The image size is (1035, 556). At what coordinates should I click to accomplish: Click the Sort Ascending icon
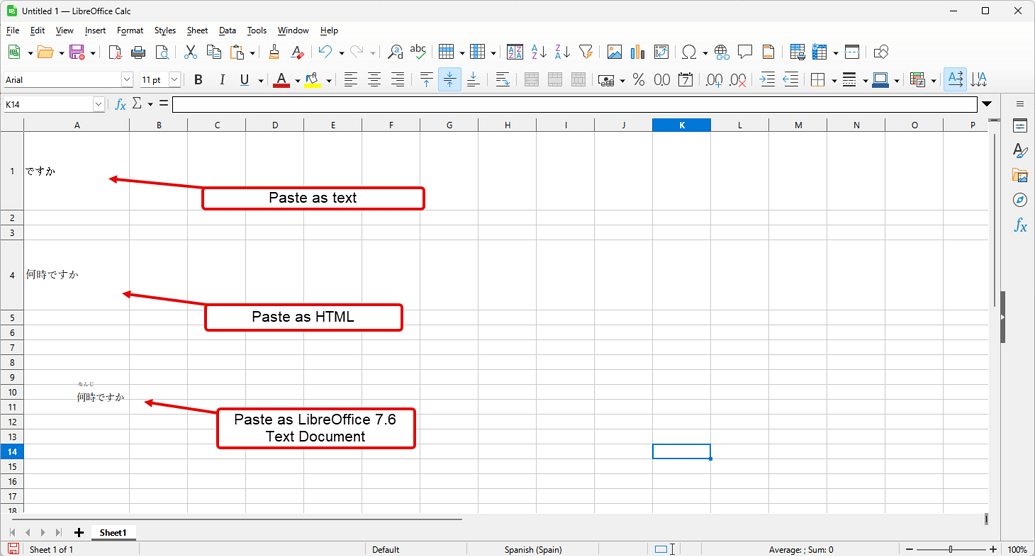point(539,52)
